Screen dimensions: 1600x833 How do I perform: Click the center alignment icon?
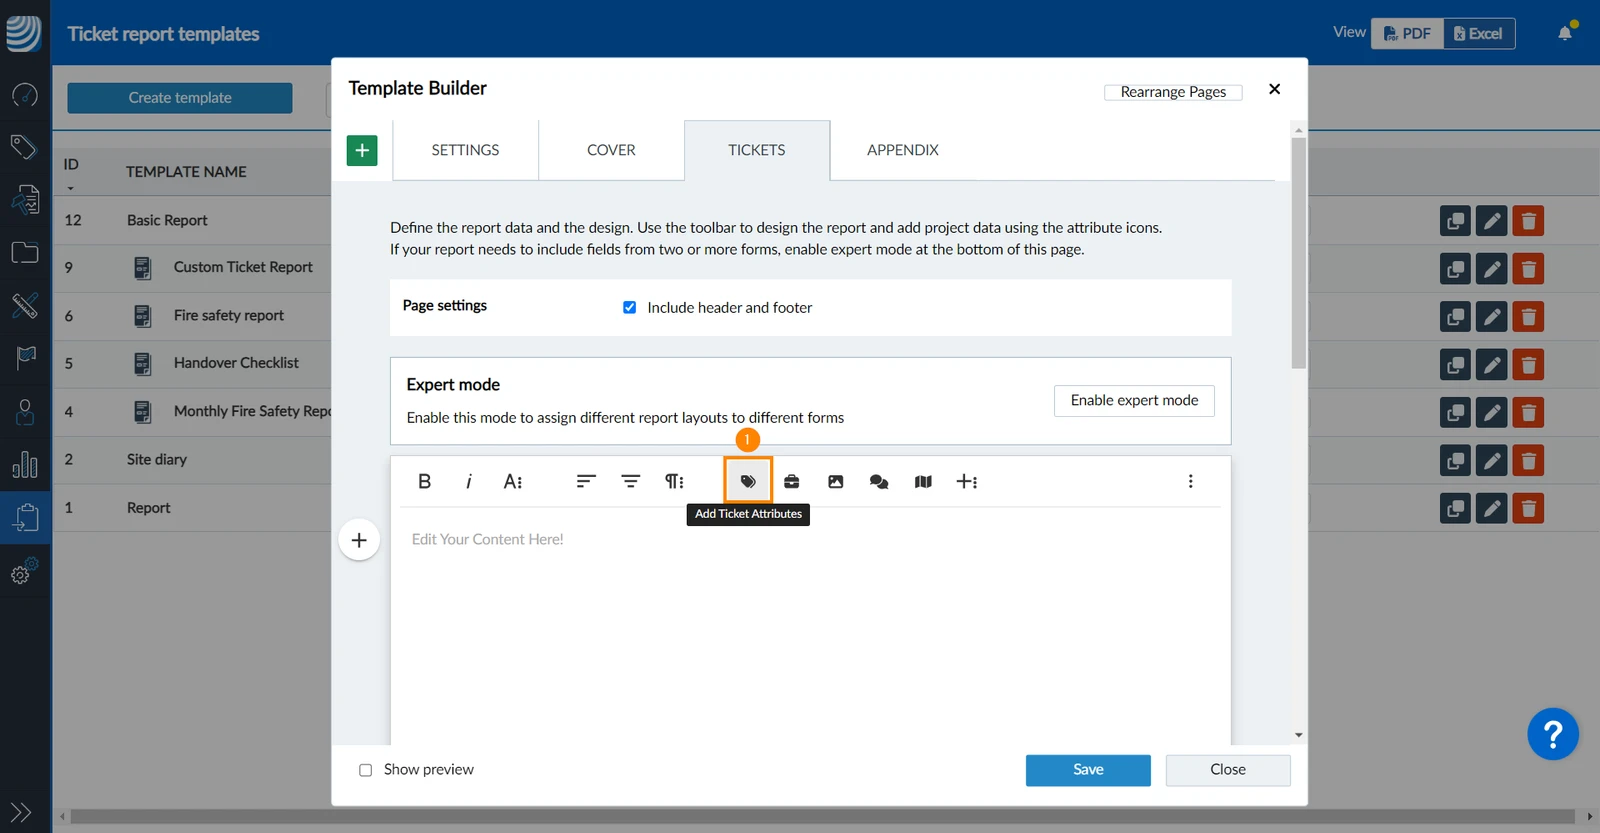[x=630, y=481]
